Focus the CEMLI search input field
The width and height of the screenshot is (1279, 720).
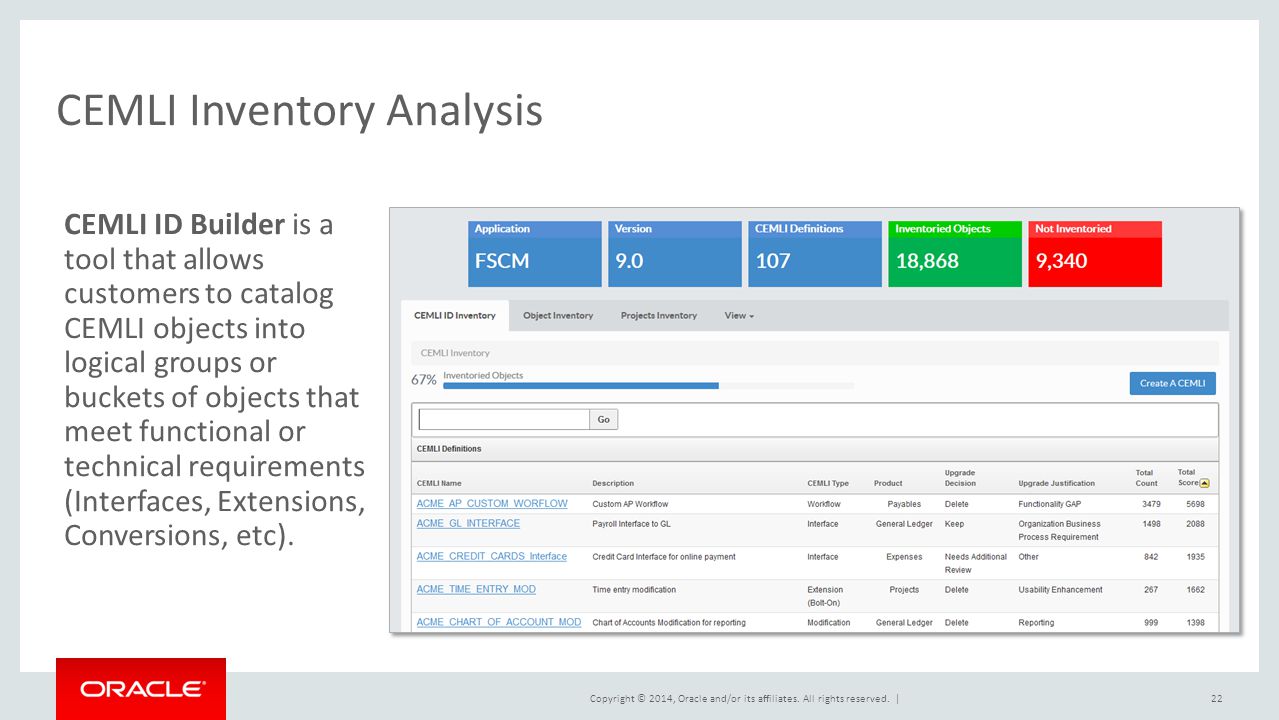coord(504,420)
